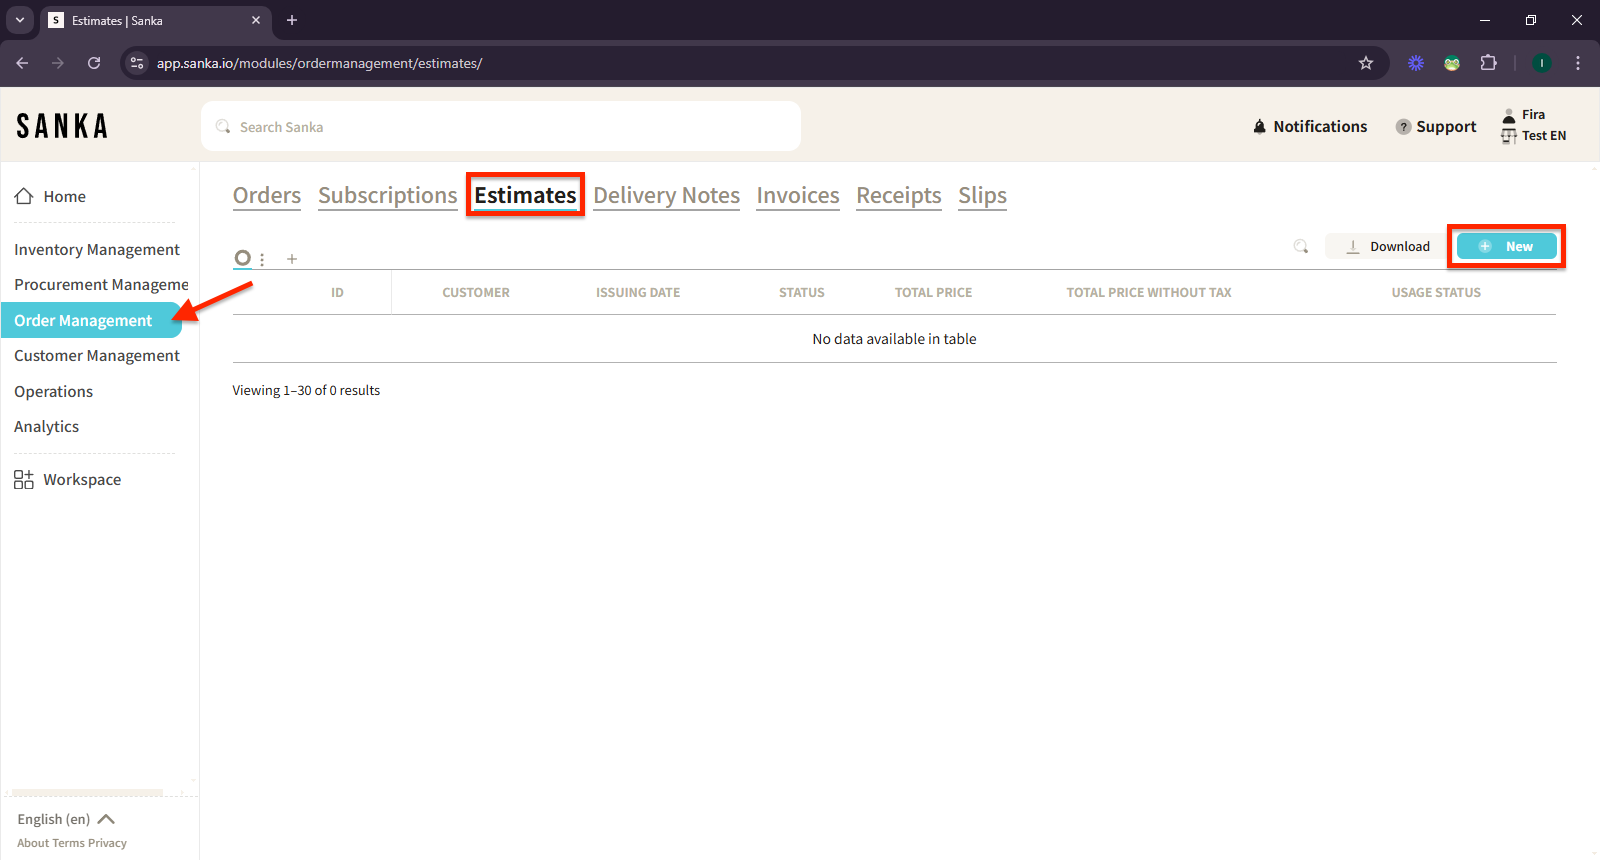Click the Notifications bell icon
1600x860 pixels.
click(1259, 126)
